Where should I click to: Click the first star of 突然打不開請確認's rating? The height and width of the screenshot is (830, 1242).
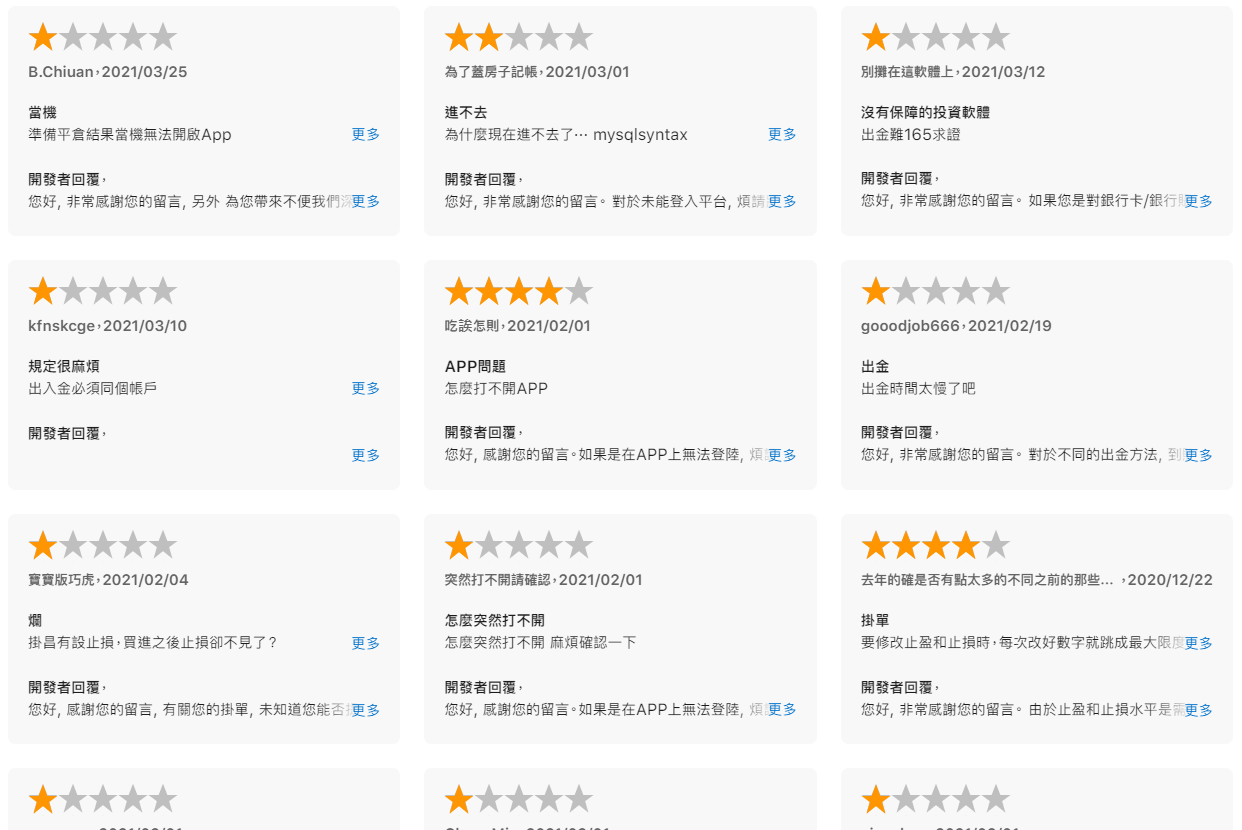458,544
